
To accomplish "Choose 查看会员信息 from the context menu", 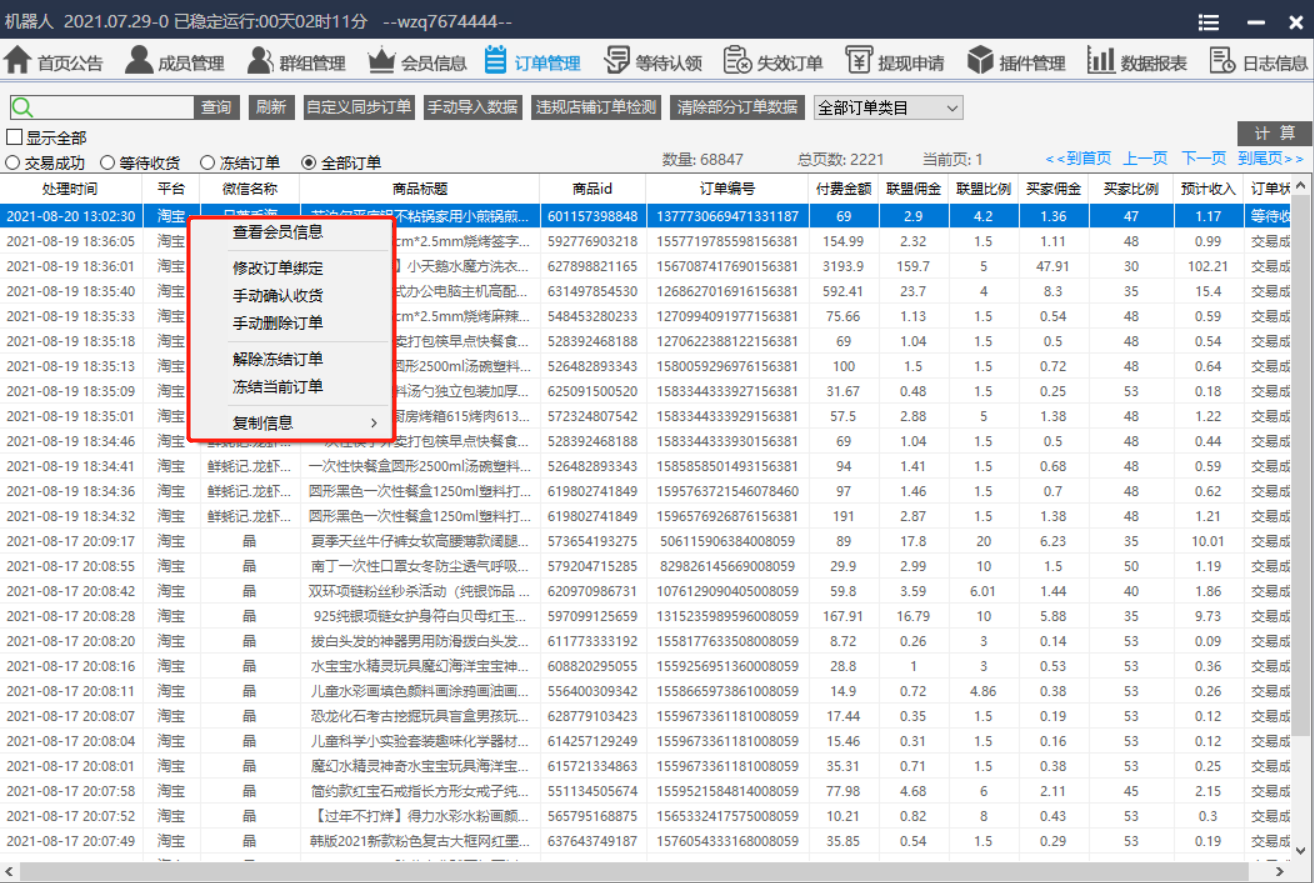I will pos(278,232).
